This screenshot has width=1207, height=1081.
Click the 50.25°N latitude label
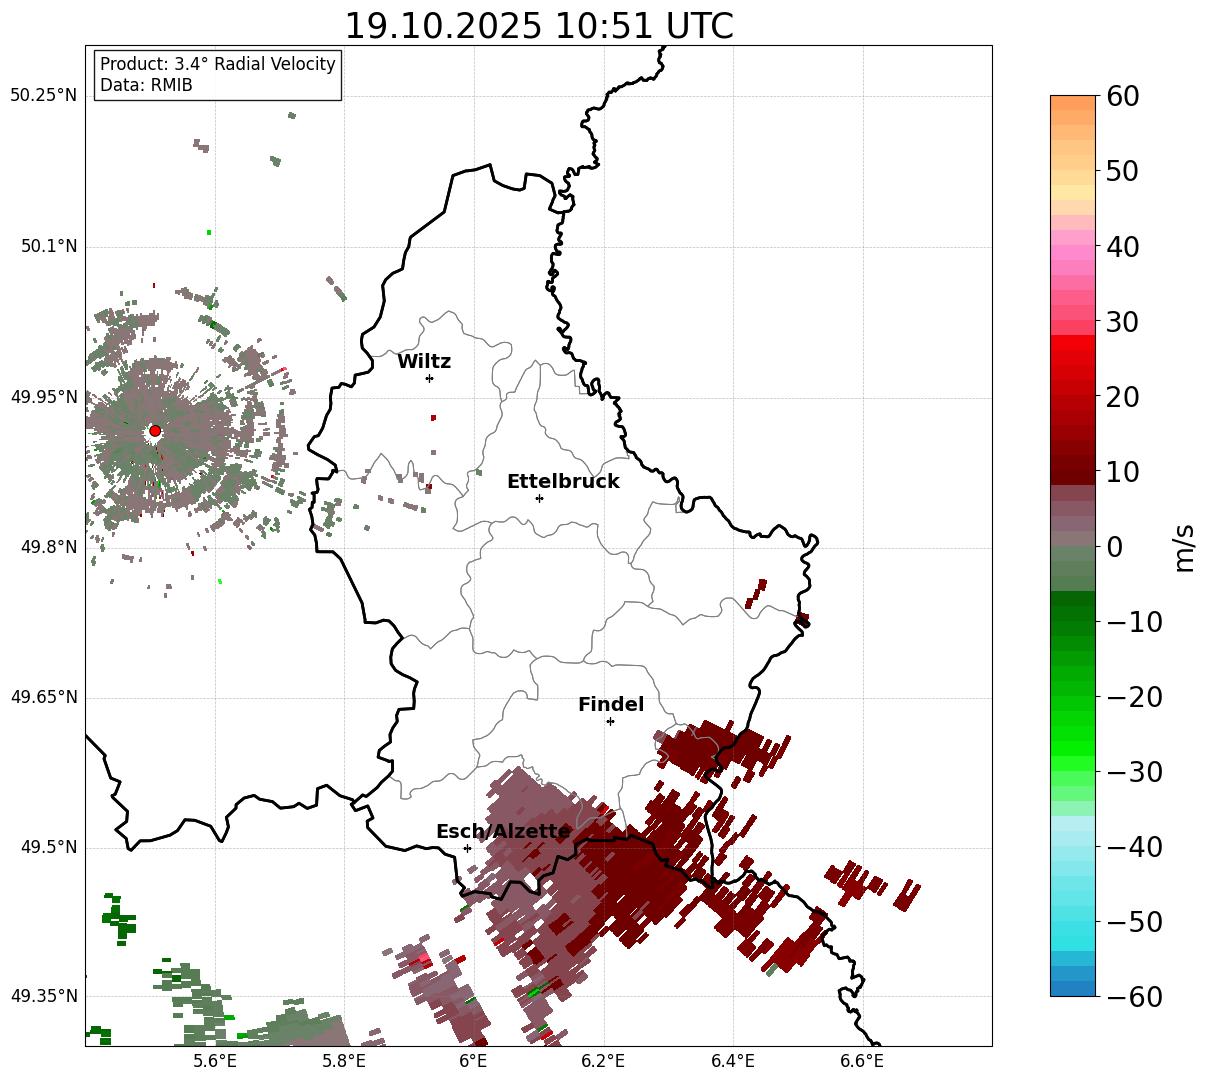[43, 96]
